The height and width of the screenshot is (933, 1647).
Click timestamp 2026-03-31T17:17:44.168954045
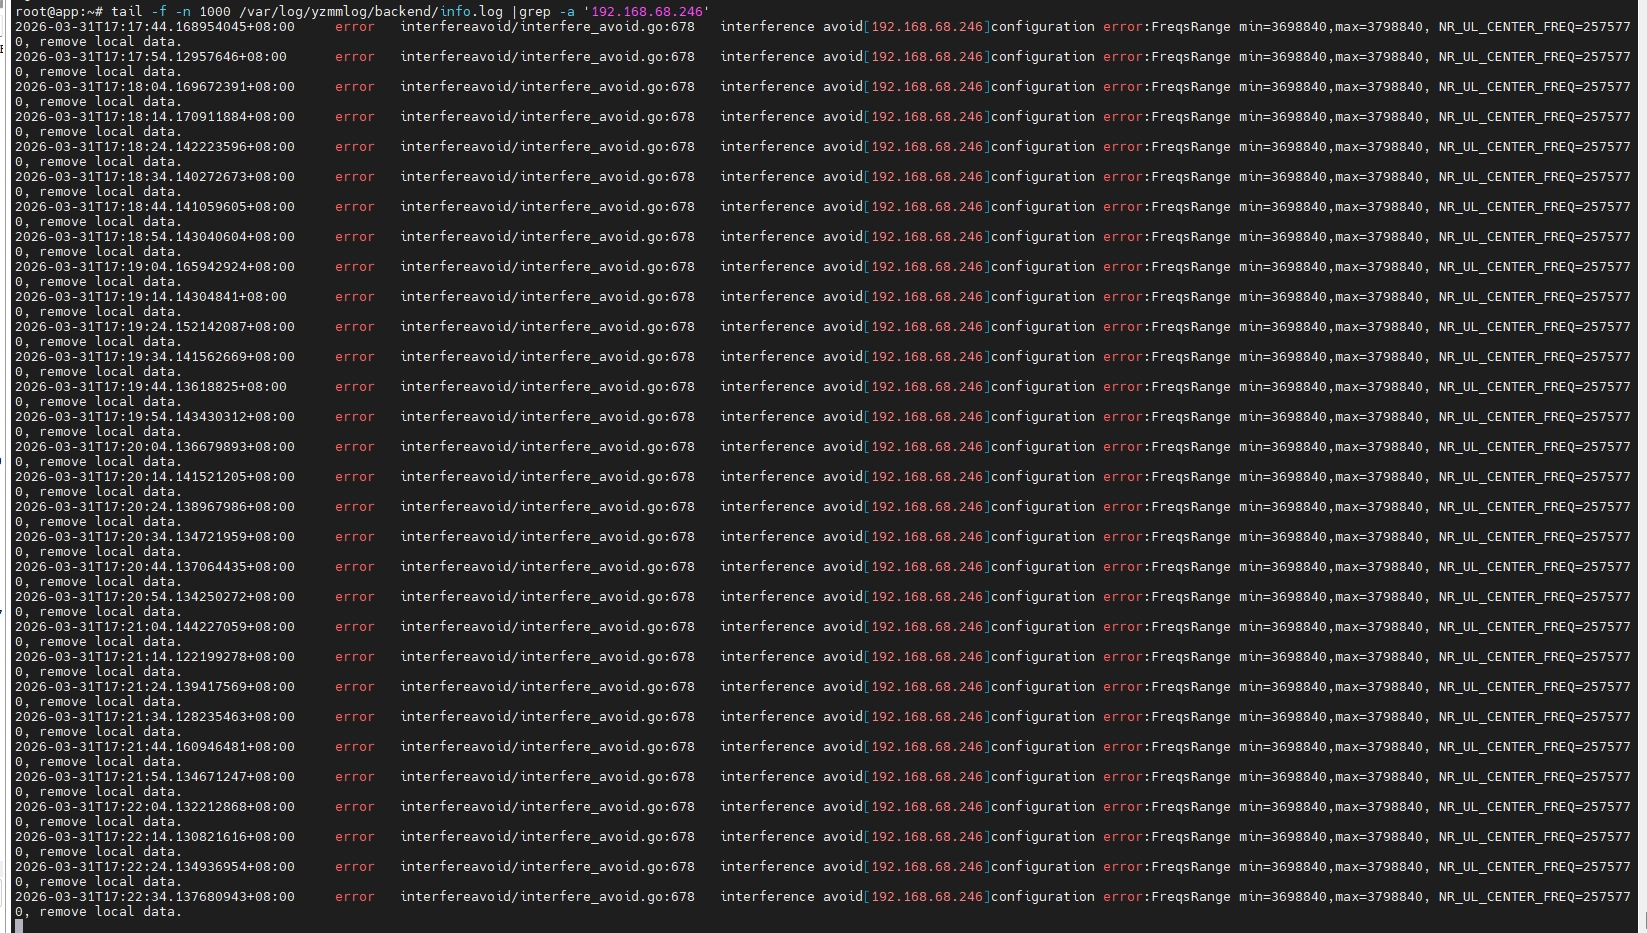(x=154, y=27)
